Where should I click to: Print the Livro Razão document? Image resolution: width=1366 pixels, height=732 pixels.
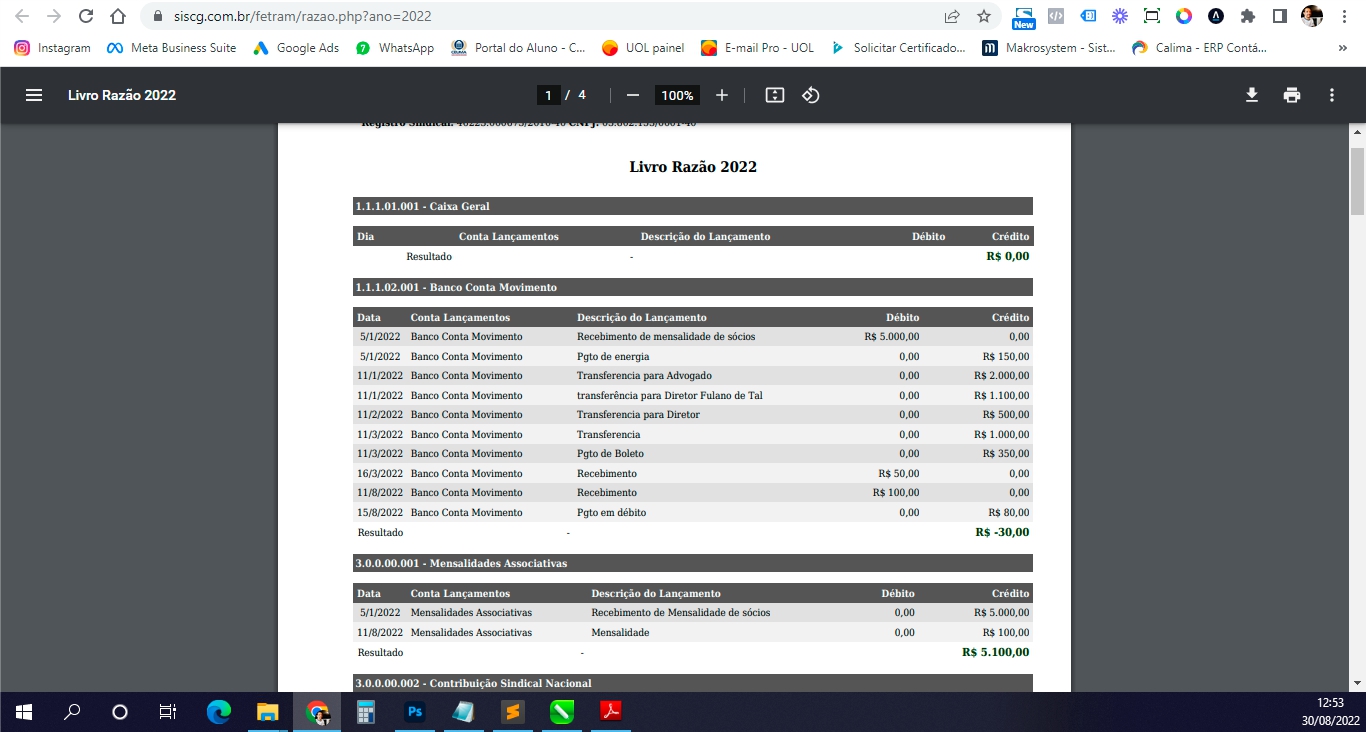click(1292, 95)
